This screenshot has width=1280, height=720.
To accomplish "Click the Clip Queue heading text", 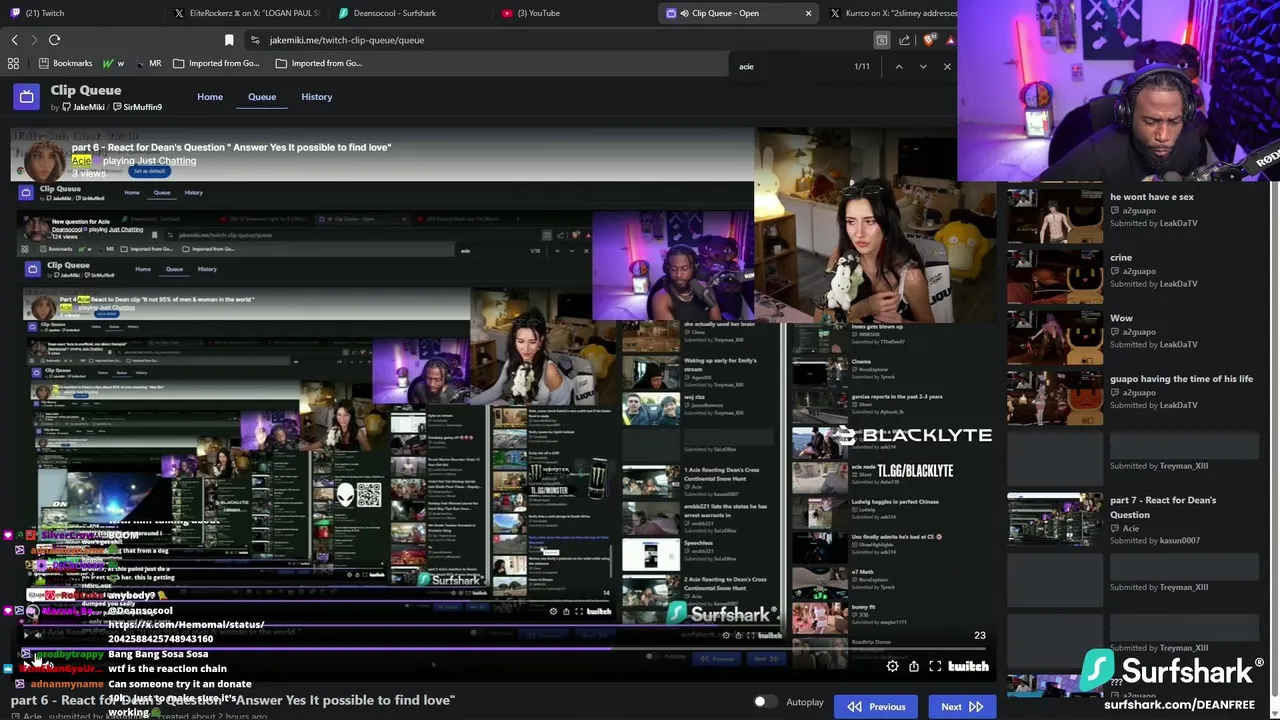I will tap(86, 90).
